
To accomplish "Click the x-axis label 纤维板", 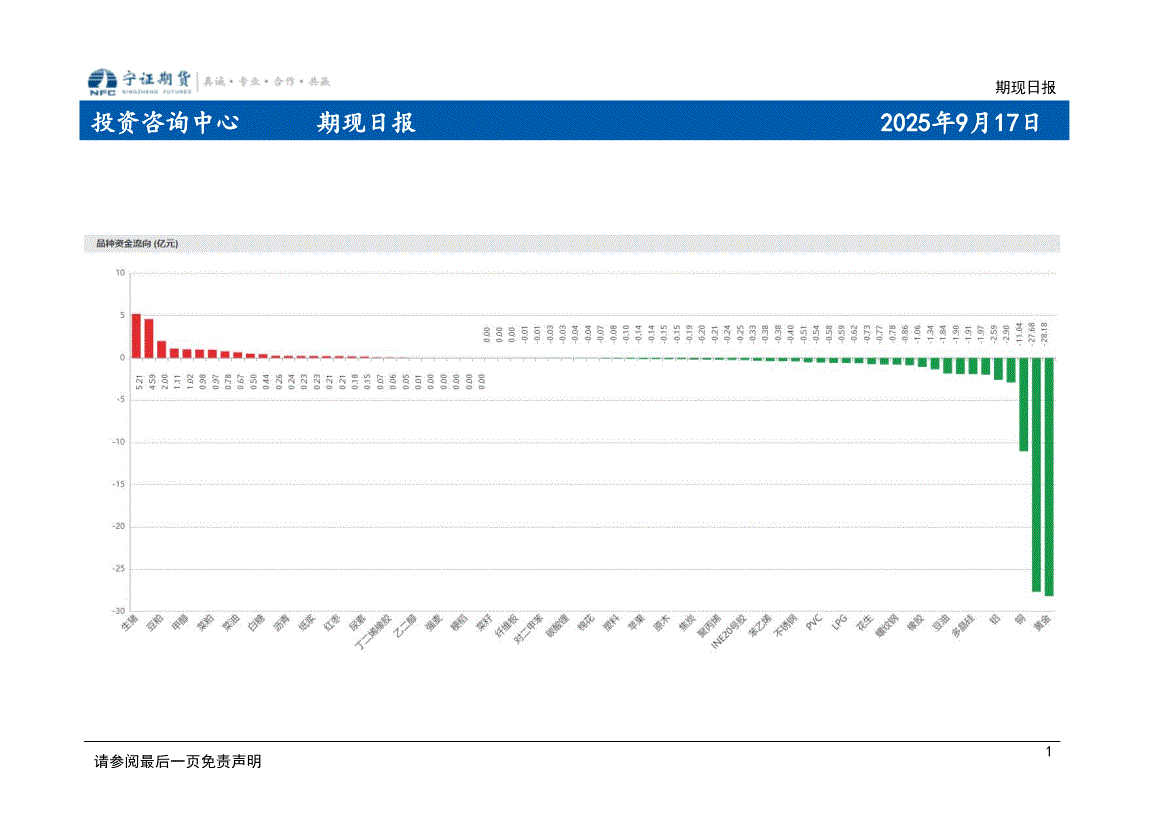I will [x=506, y=626].
